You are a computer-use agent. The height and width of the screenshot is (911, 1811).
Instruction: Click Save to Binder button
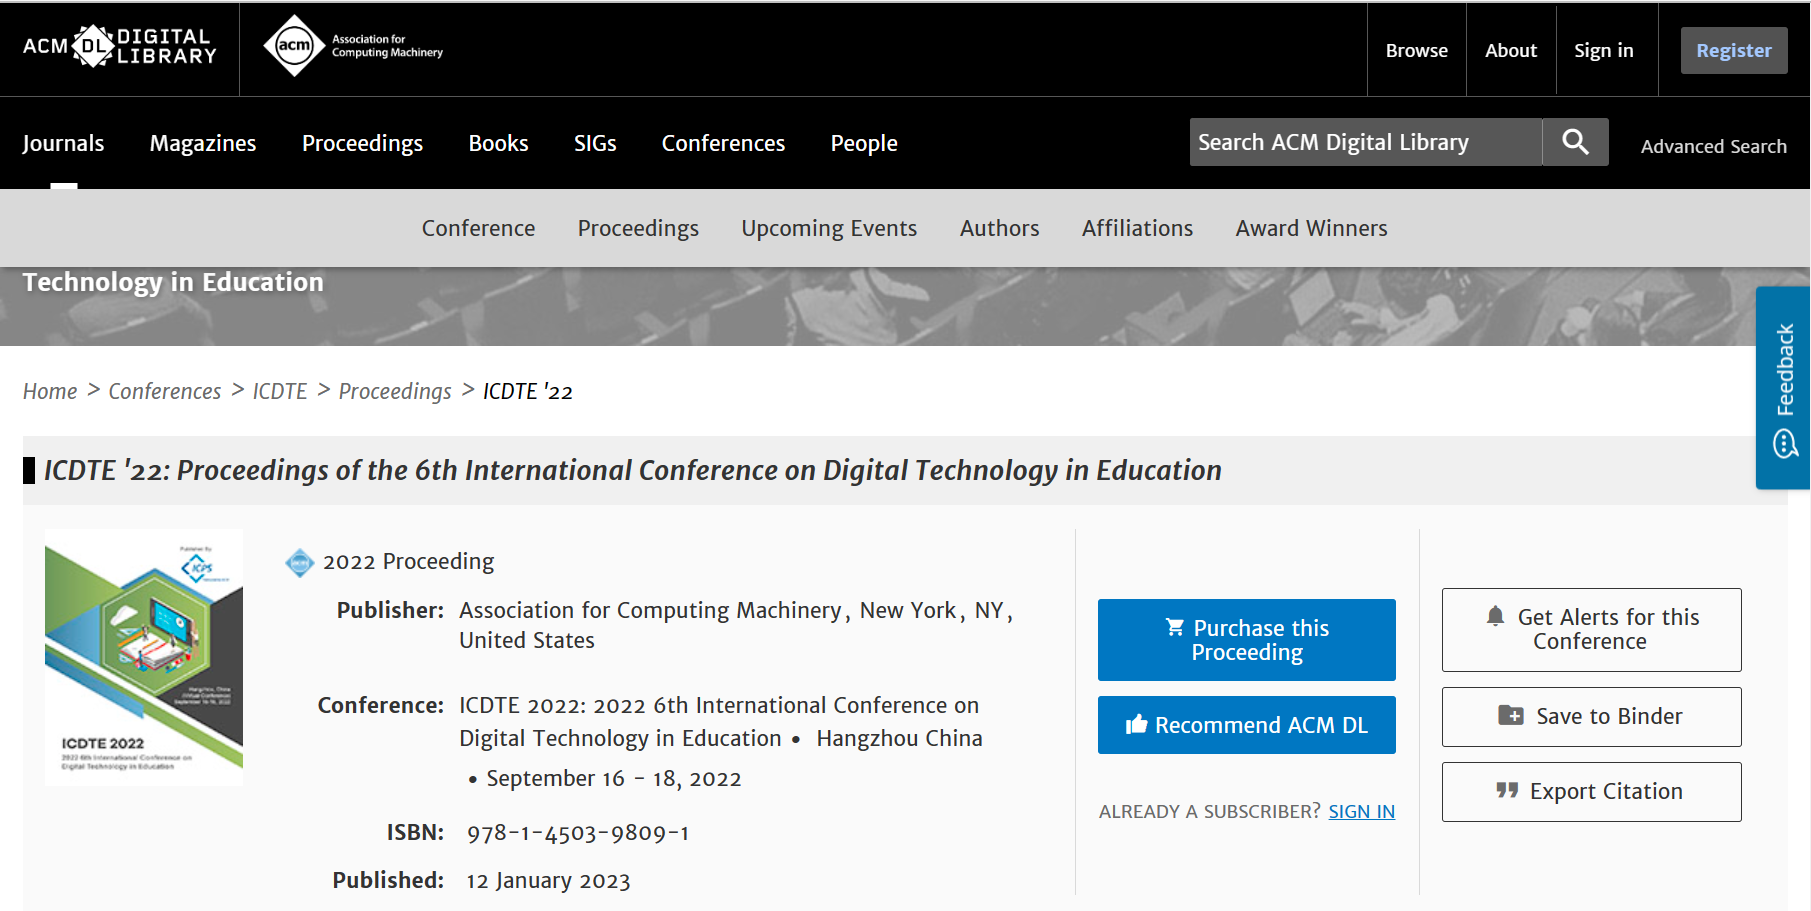click(x=1591, y=716)
